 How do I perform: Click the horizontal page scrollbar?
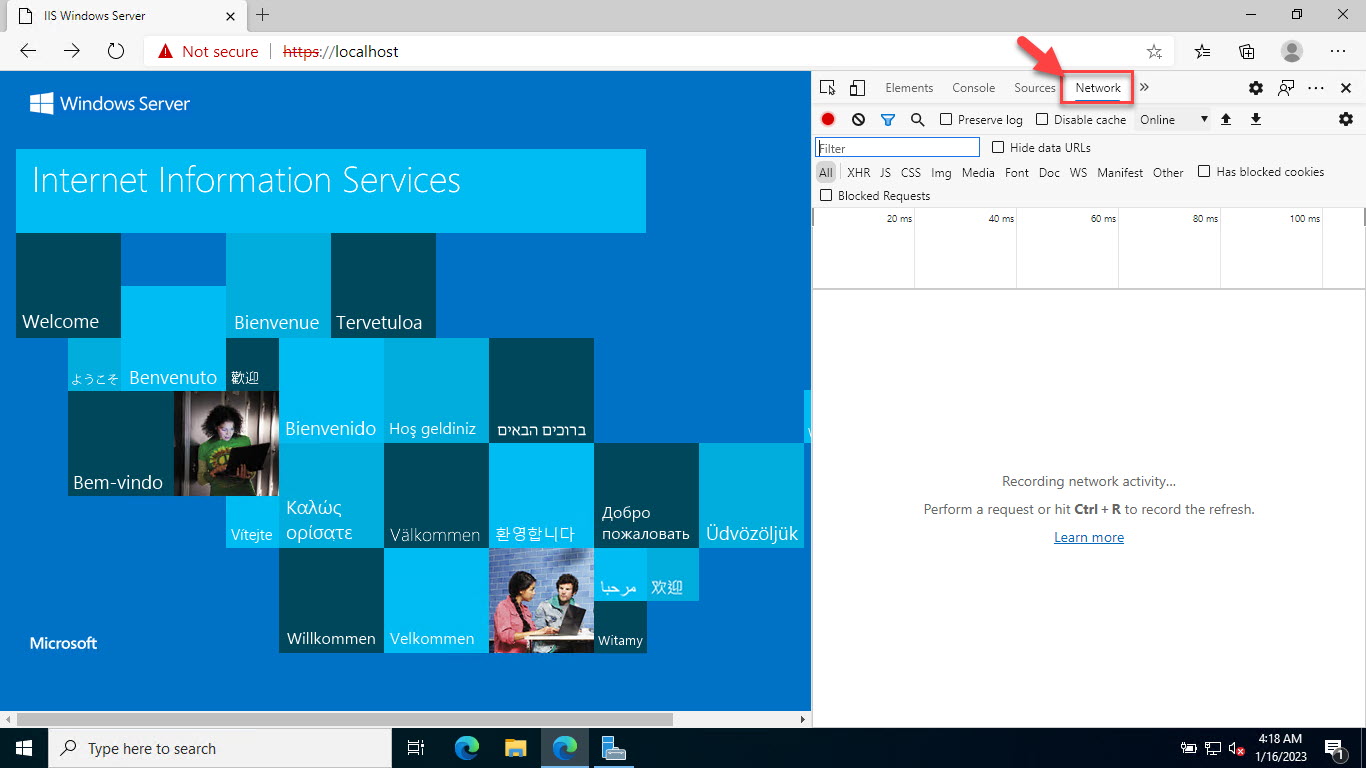(345, 719)
